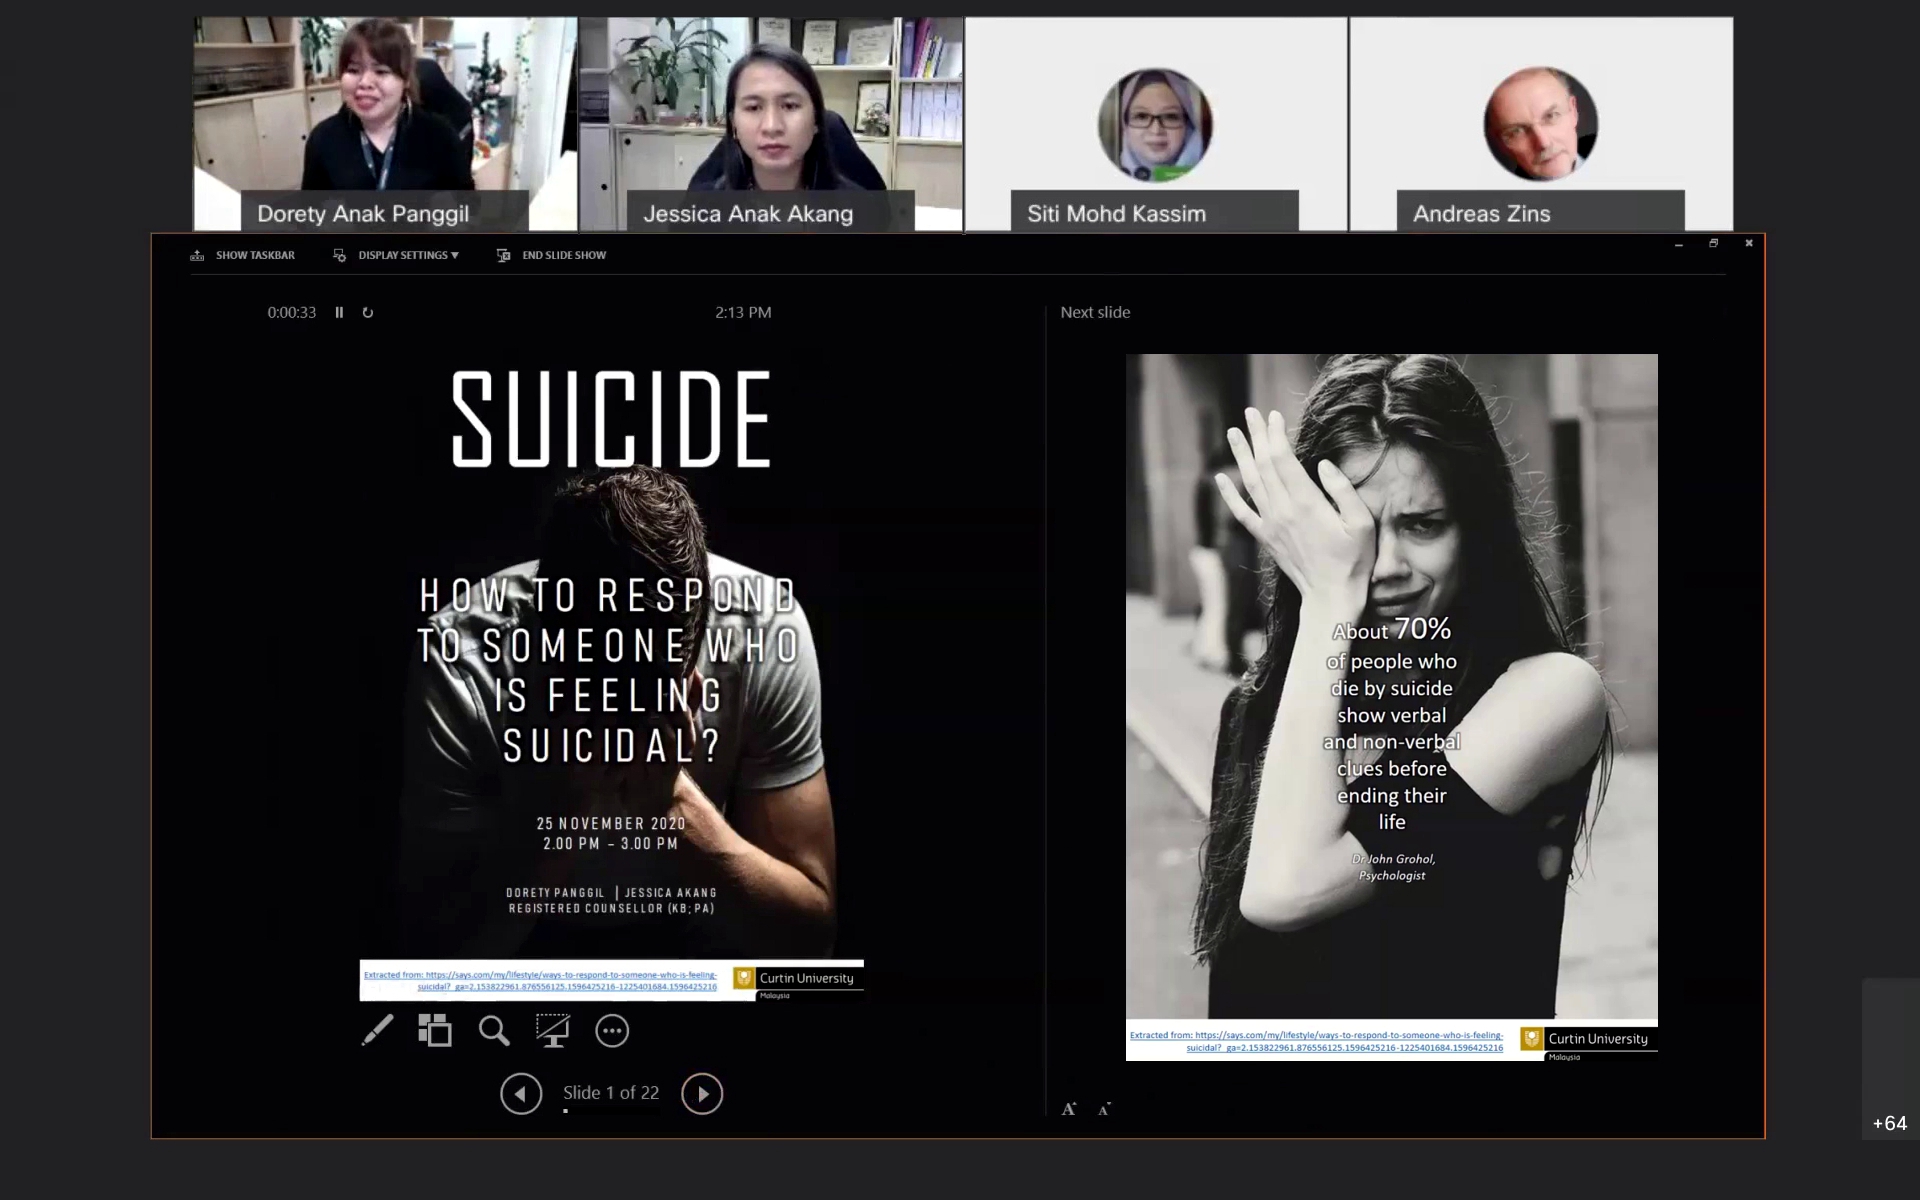Toggle black or unblack slide show

(552, 1030)
